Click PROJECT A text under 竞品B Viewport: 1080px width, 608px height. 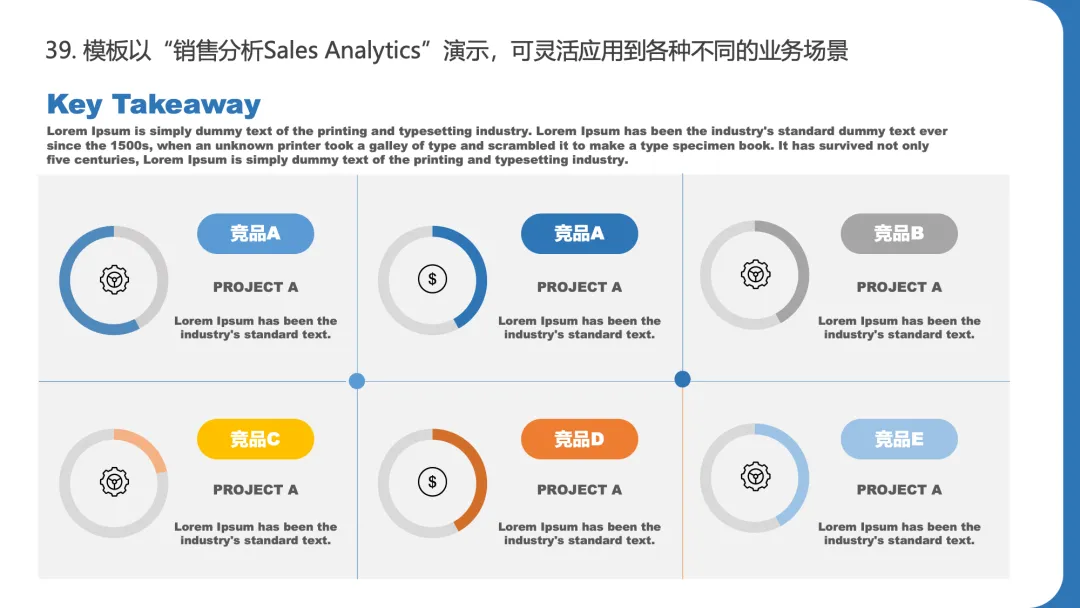pyautogui.click(x=899, y=287)
